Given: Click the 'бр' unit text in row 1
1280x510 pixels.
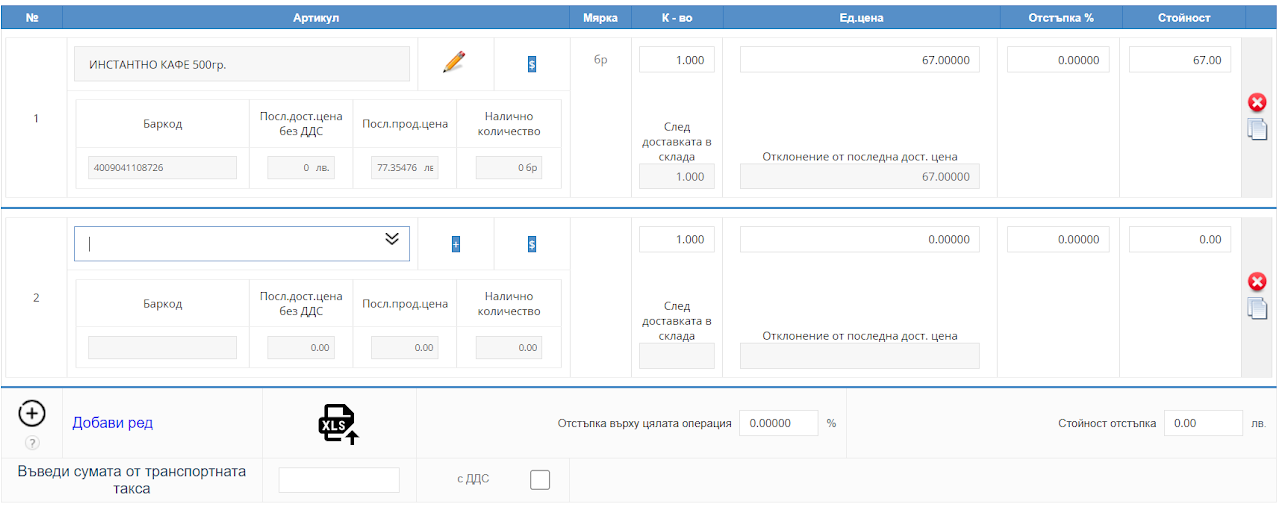Looking at the screenshot, I should [x=601, y=60].
